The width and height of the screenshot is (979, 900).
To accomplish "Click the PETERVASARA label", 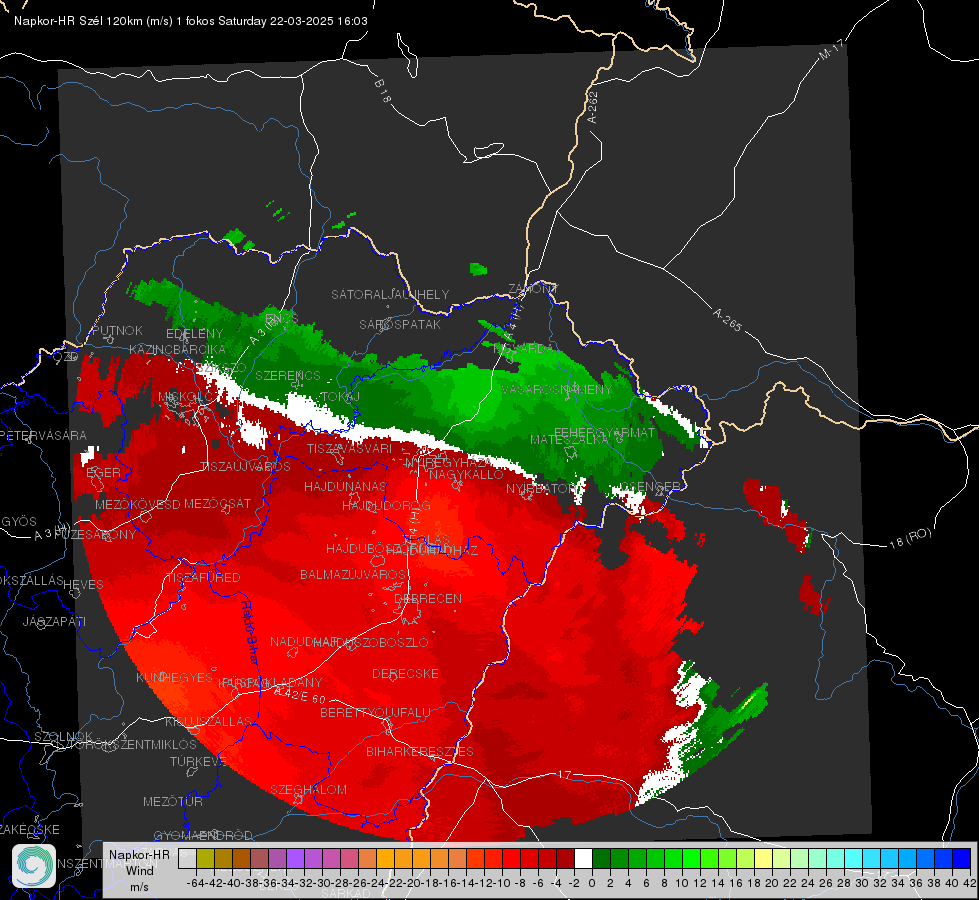I will point(44,435).
